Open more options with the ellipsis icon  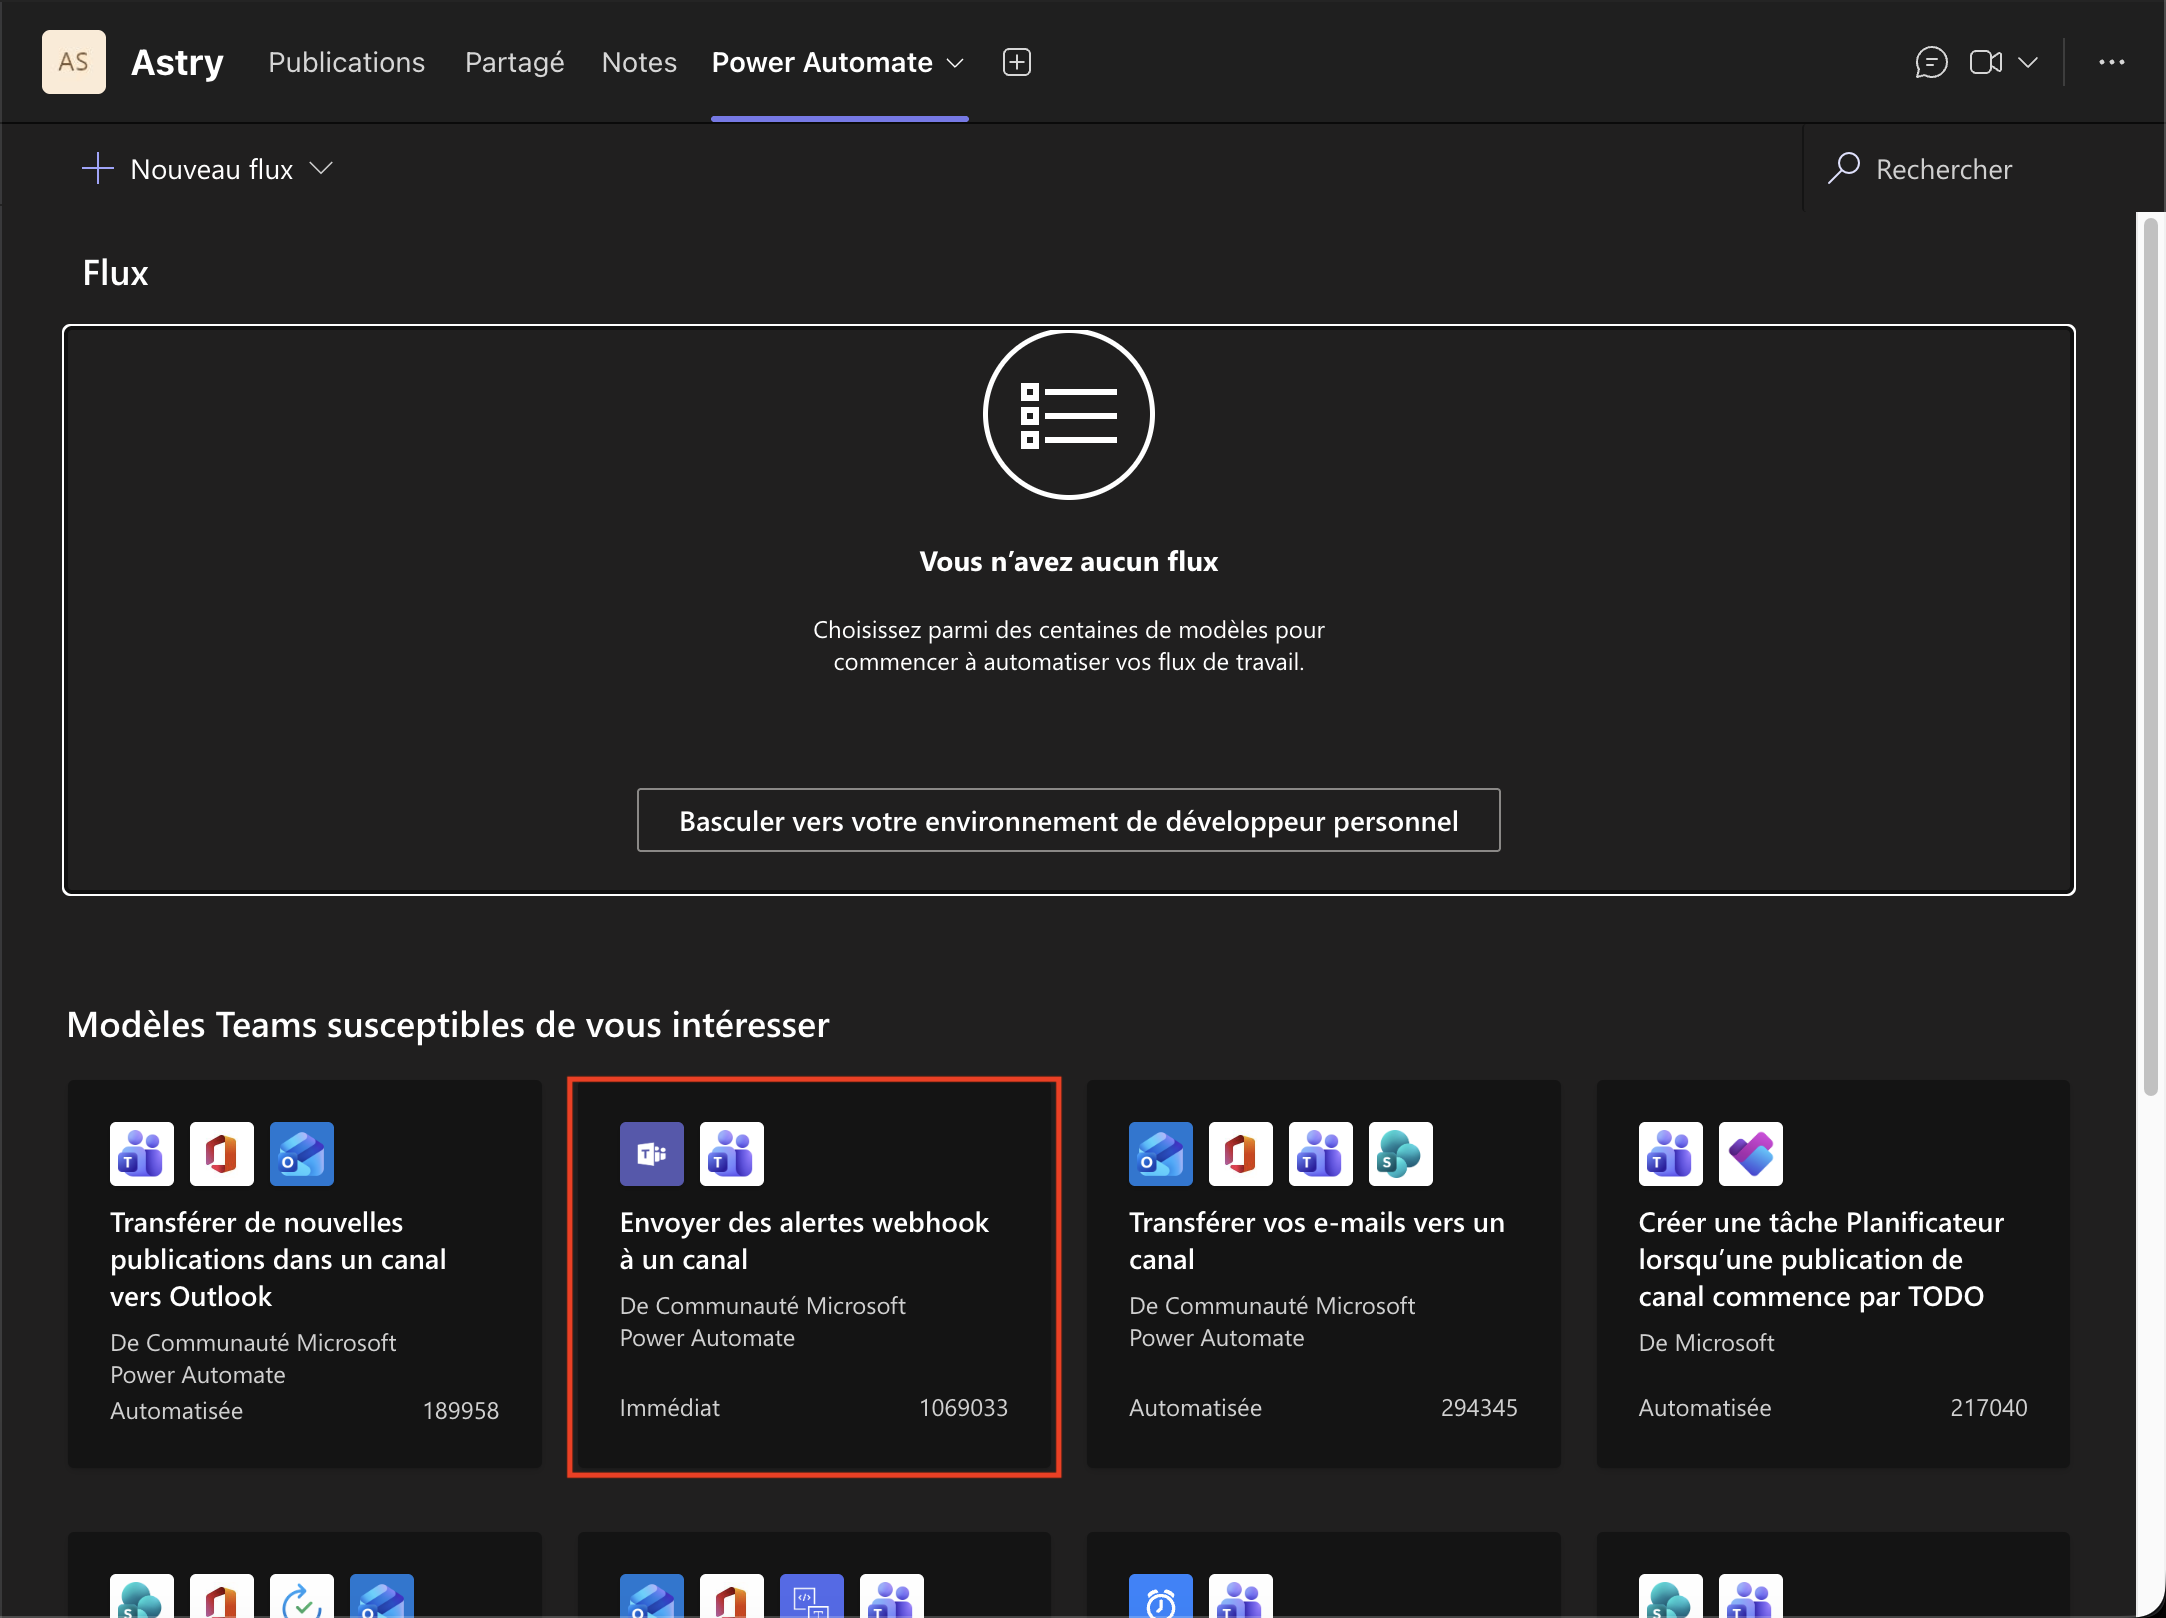pos(2113,62)
